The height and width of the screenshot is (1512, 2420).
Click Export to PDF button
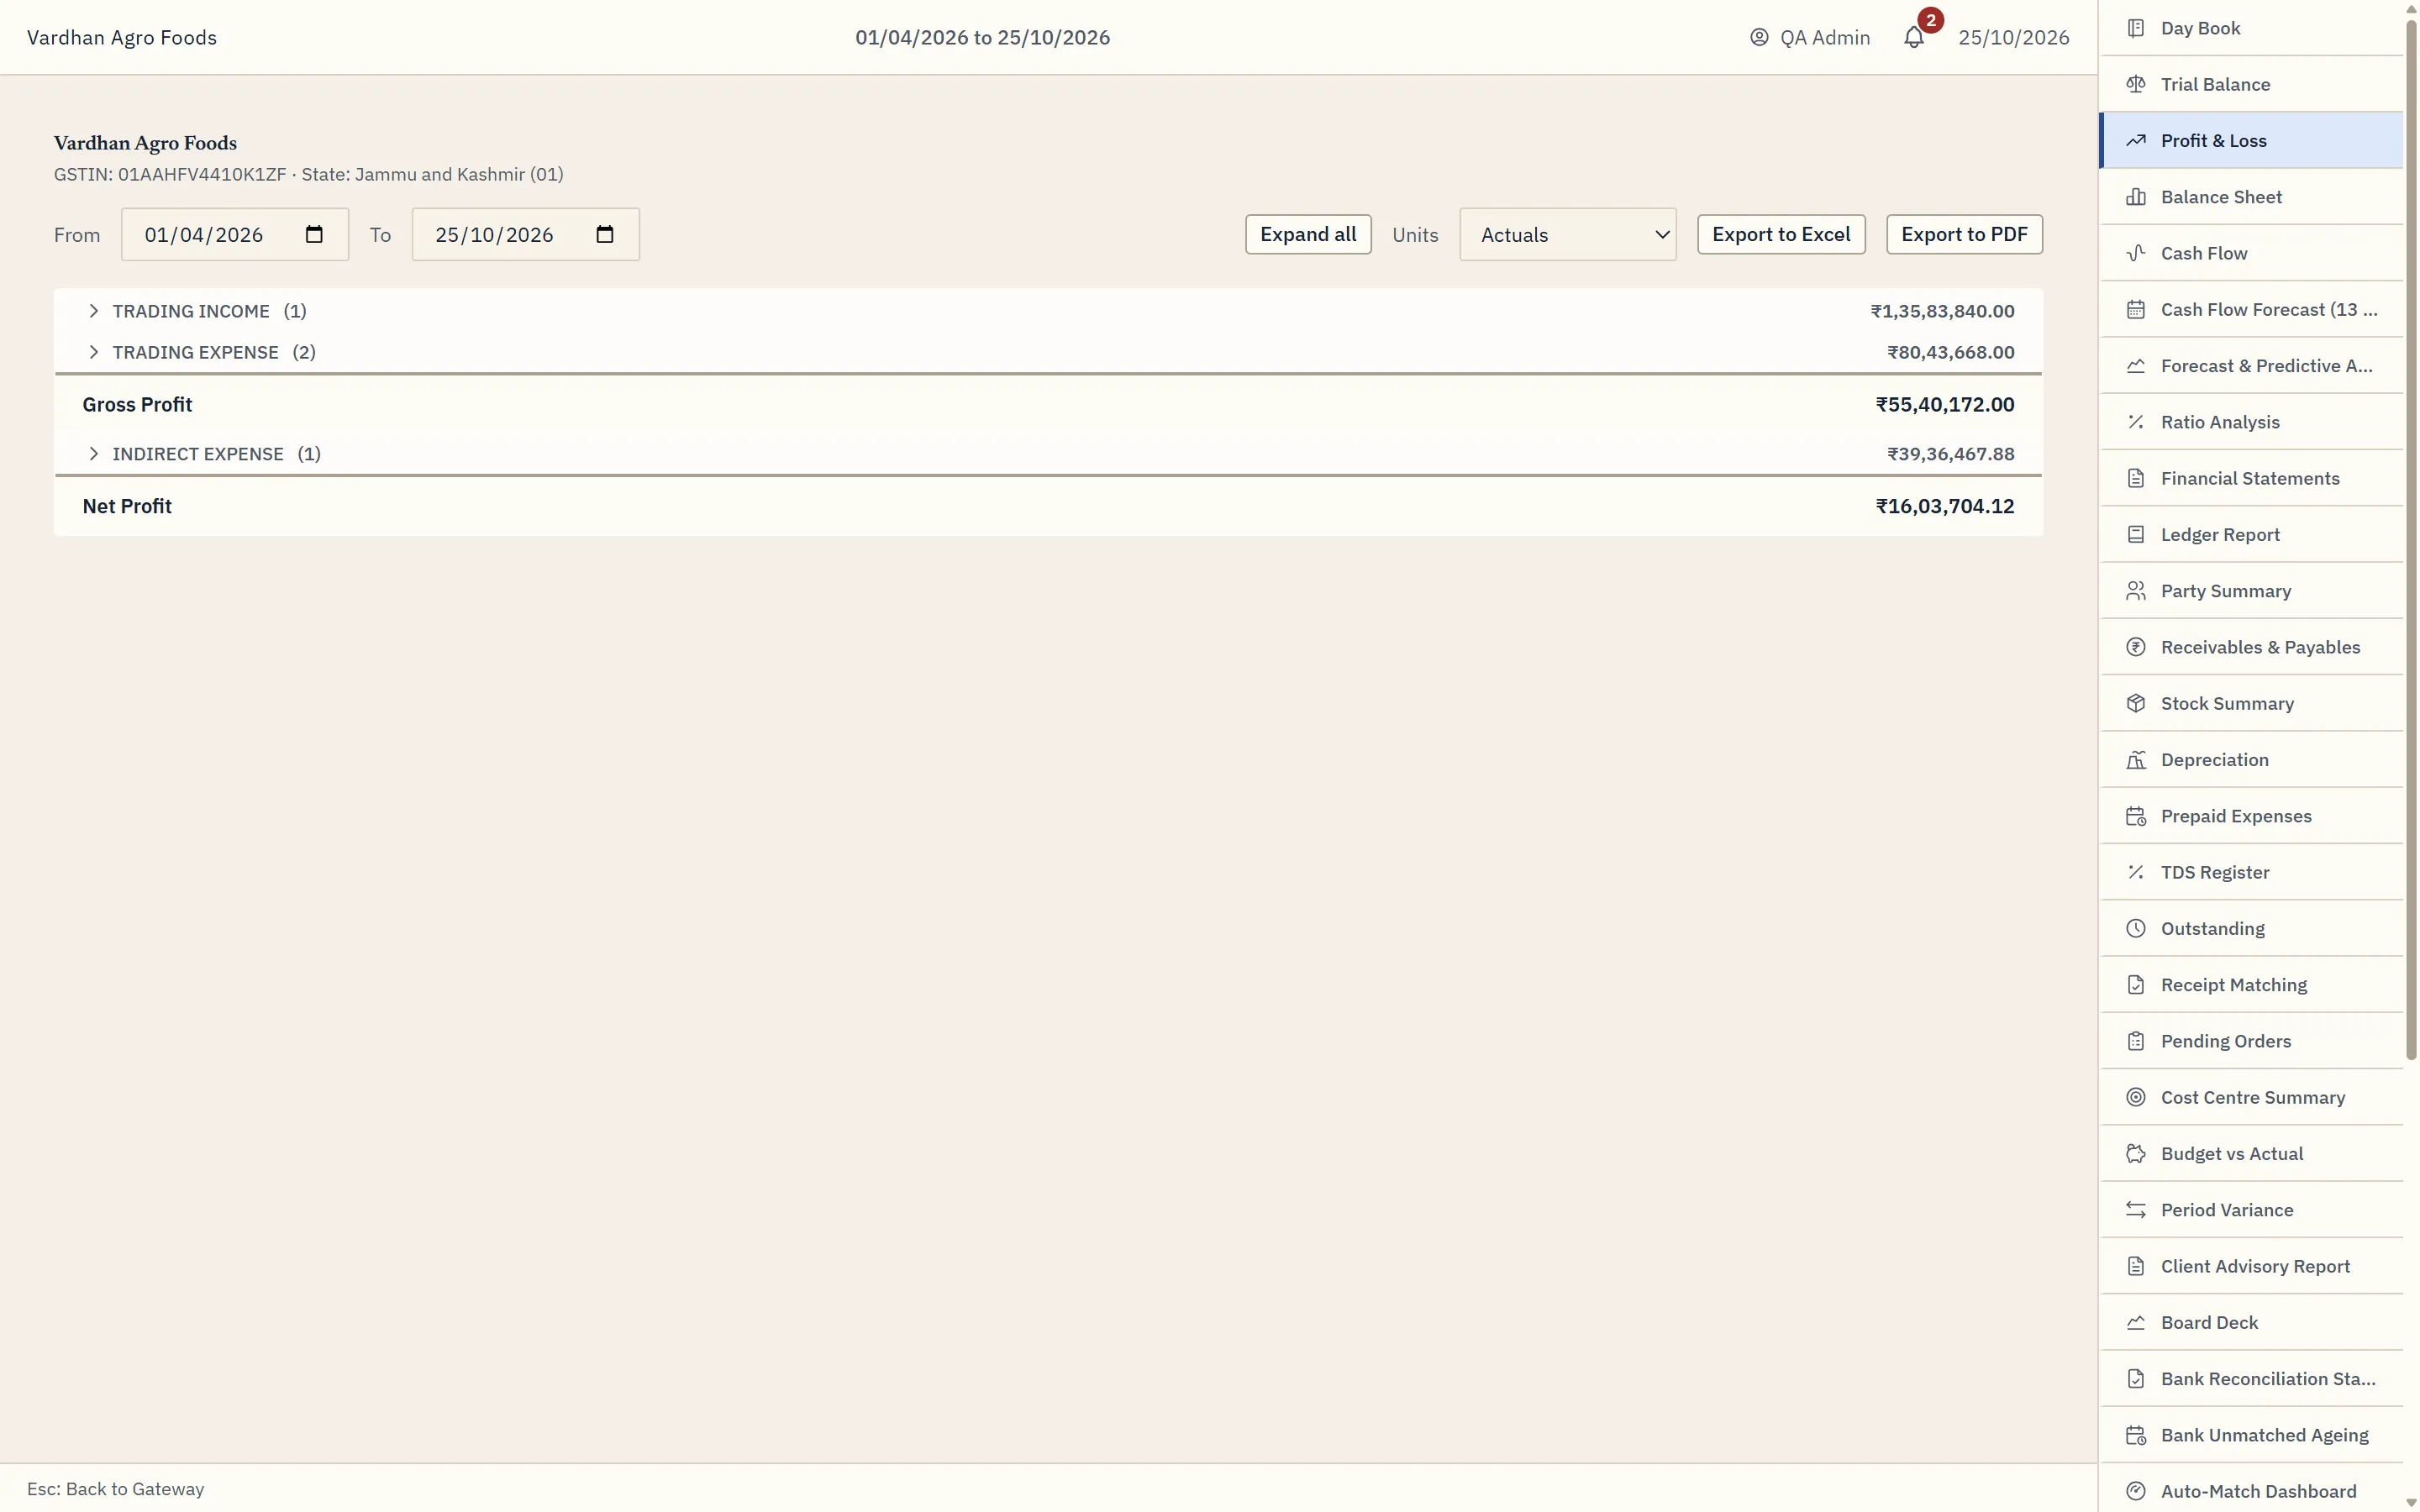pos(1964,234)
